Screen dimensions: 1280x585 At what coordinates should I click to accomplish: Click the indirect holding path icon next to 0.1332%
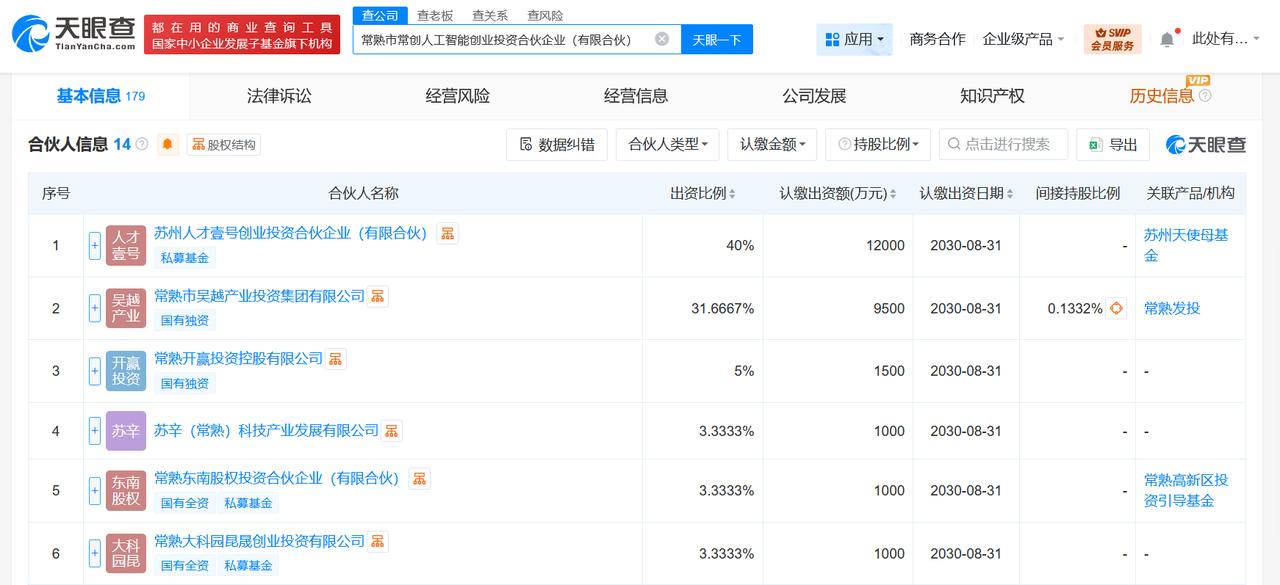point(1117,308)
